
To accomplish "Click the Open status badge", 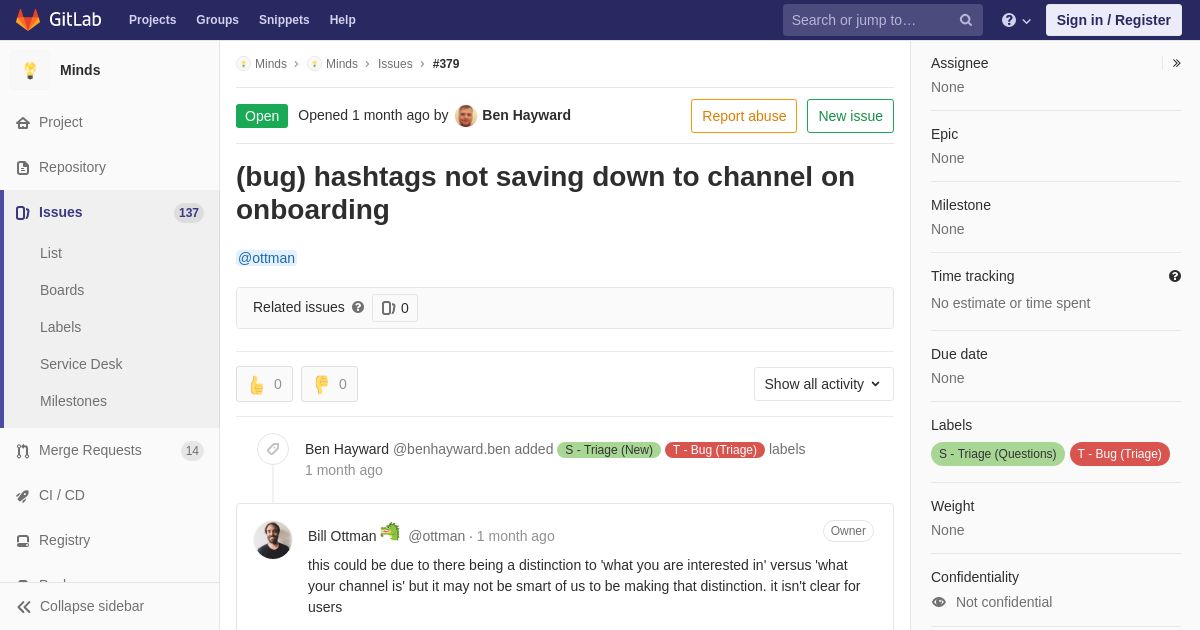I will (262, 116).
